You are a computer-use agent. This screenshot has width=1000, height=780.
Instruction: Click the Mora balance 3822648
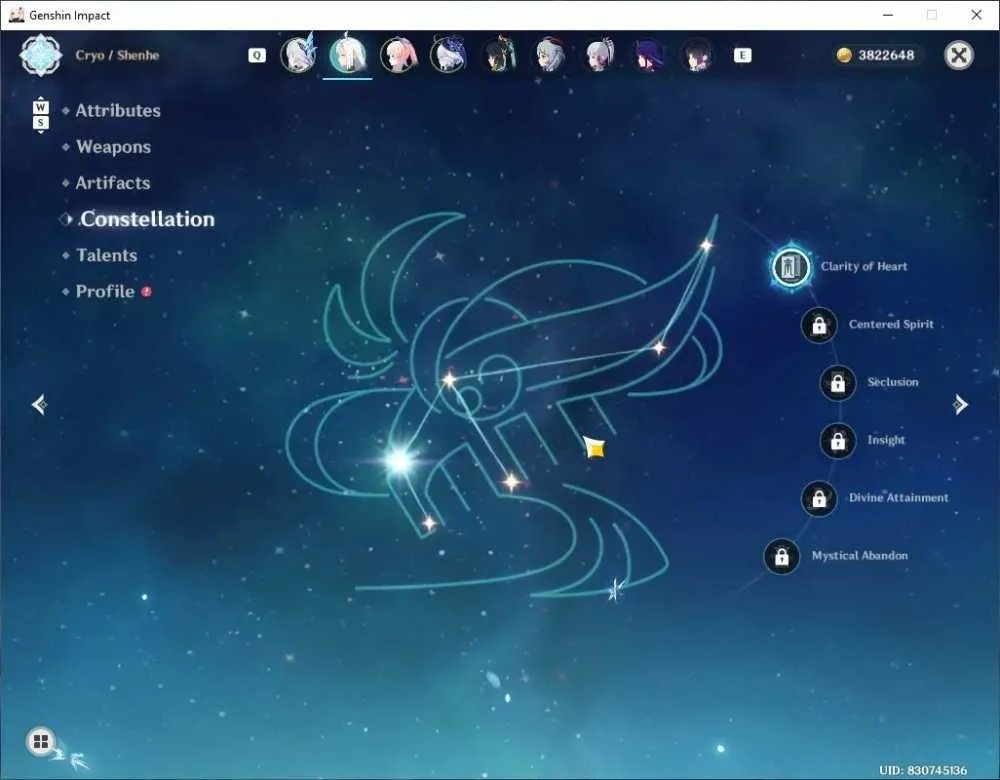(886, 55)
